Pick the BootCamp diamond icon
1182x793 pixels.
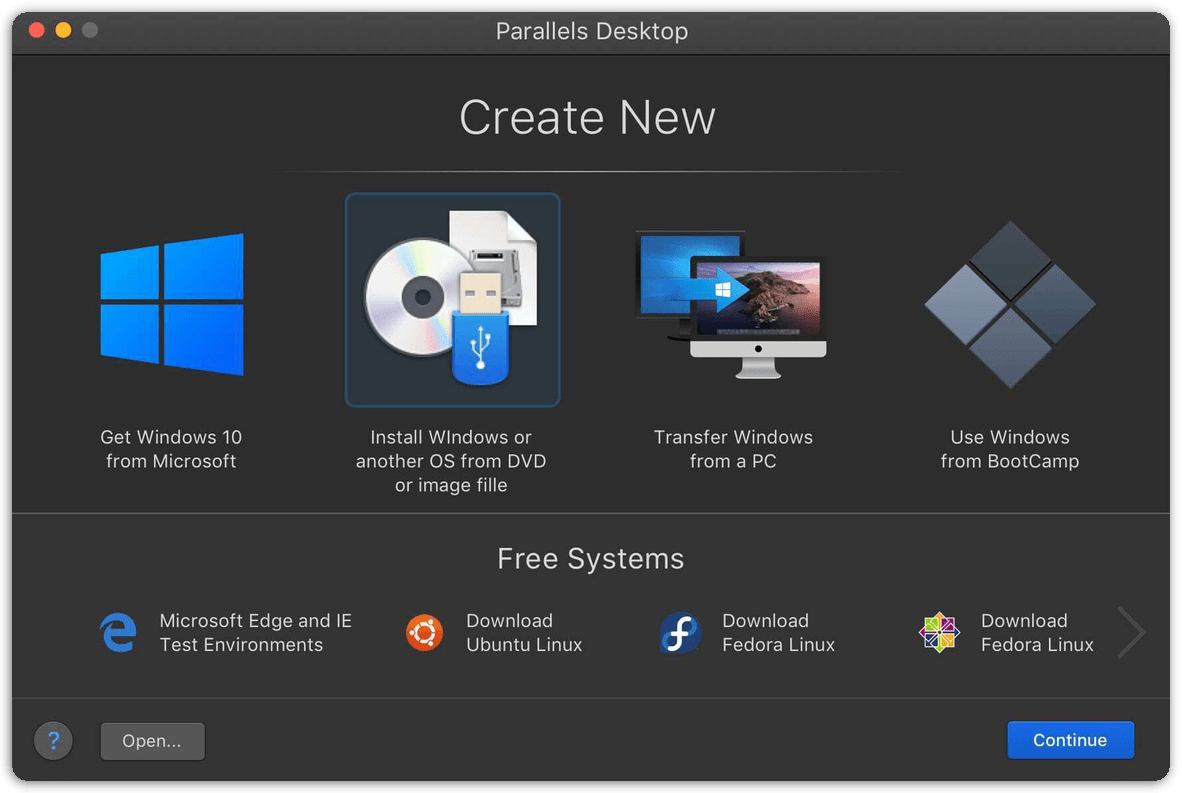click(x=1010, y=305)
